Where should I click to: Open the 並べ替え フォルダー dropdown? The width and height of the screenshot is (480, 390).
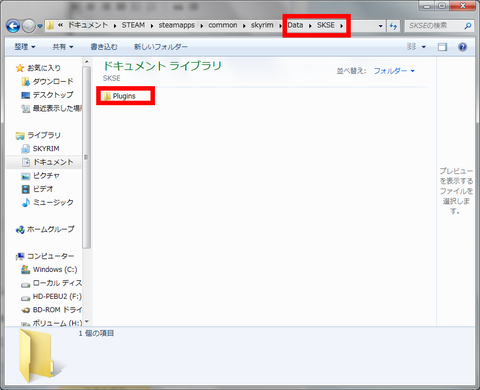pyautogui.click(x=394, y=71)
